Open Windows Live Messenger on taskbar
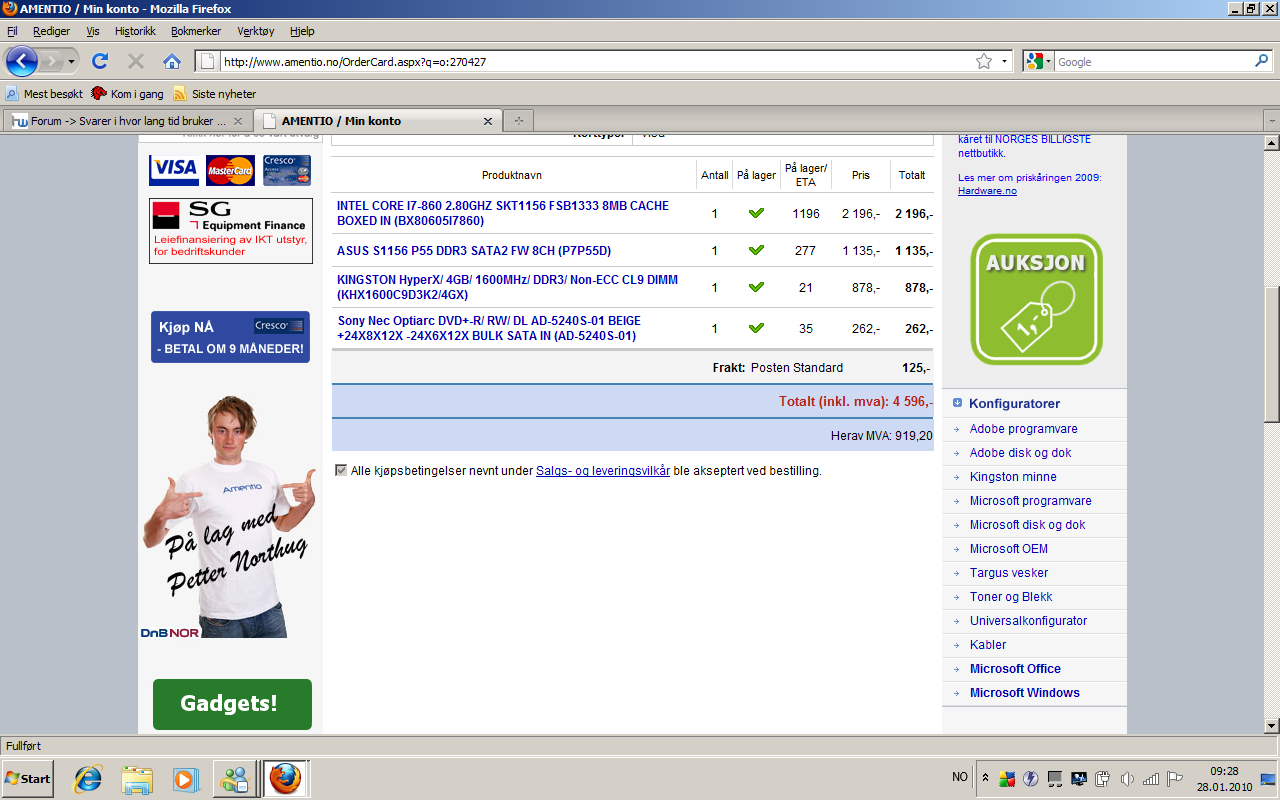 pyautogui.click(x=236, y=778)
